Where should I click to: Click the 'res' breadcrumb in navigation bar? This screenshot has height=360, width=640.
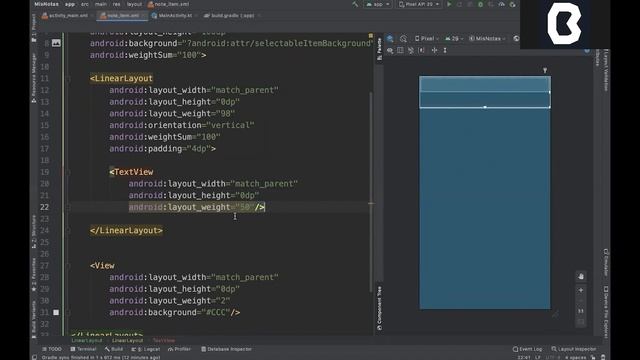(x=116, y=4)
